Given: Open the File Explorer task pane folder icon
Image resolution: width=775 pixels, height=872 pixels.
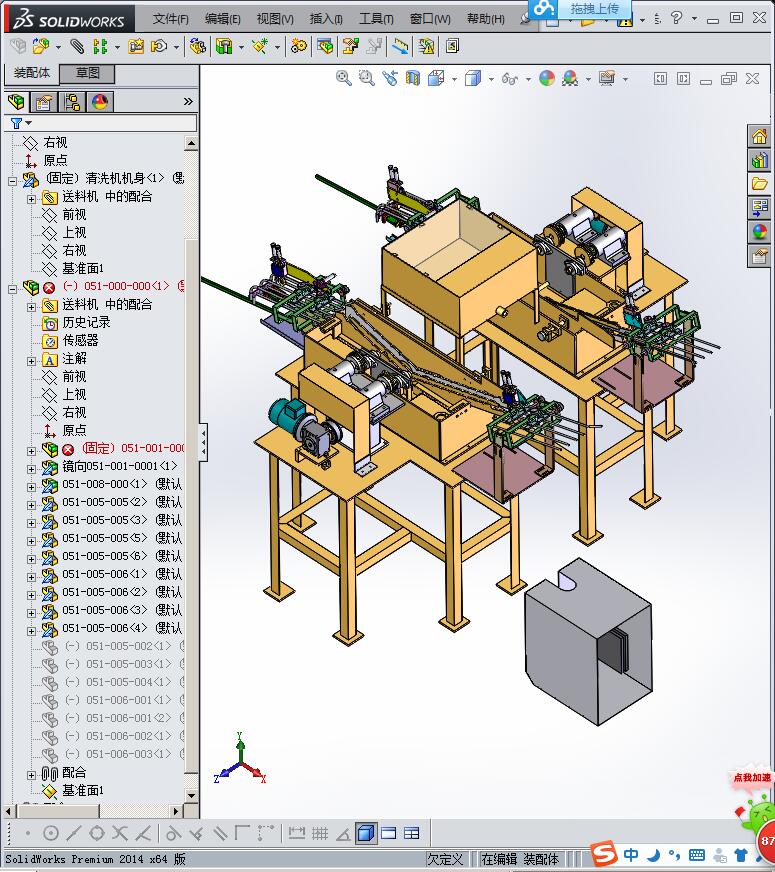Looking at the screenshot, I should tap(759, 184).
